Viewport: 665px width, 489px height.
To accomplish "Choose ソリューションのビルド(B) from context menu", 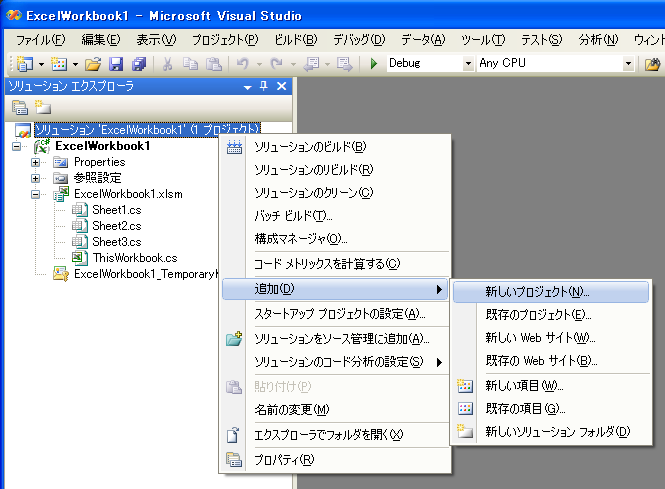I will pyautogui.click(x=335, y=147).
